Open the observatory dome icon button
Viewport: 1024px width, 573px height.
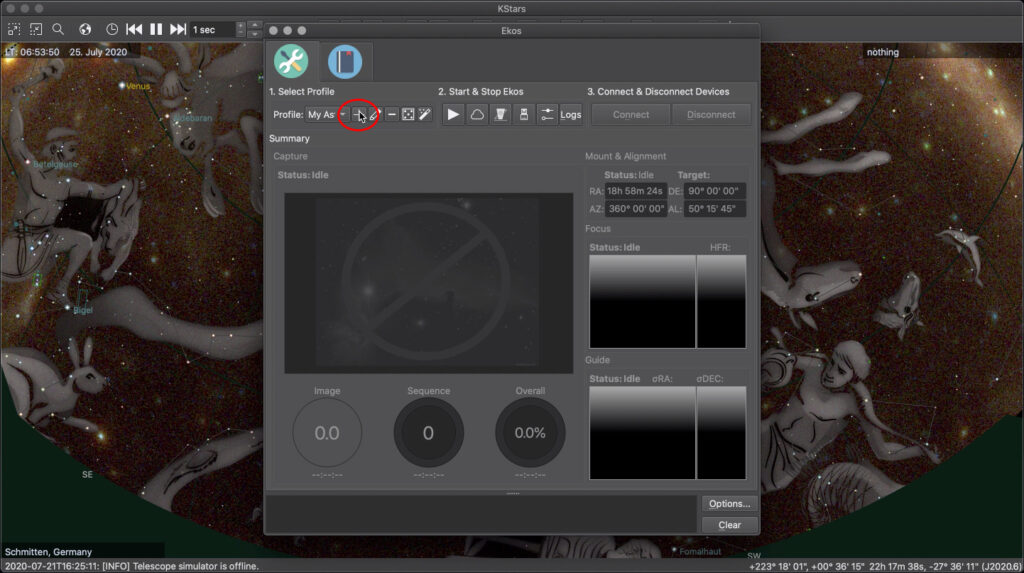pos(500,114)
